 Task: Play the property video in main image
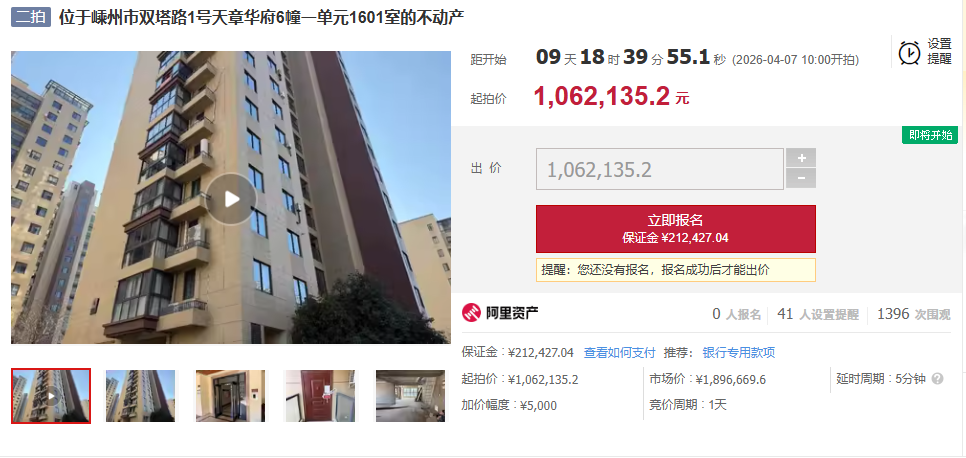(x=231, y=199)
